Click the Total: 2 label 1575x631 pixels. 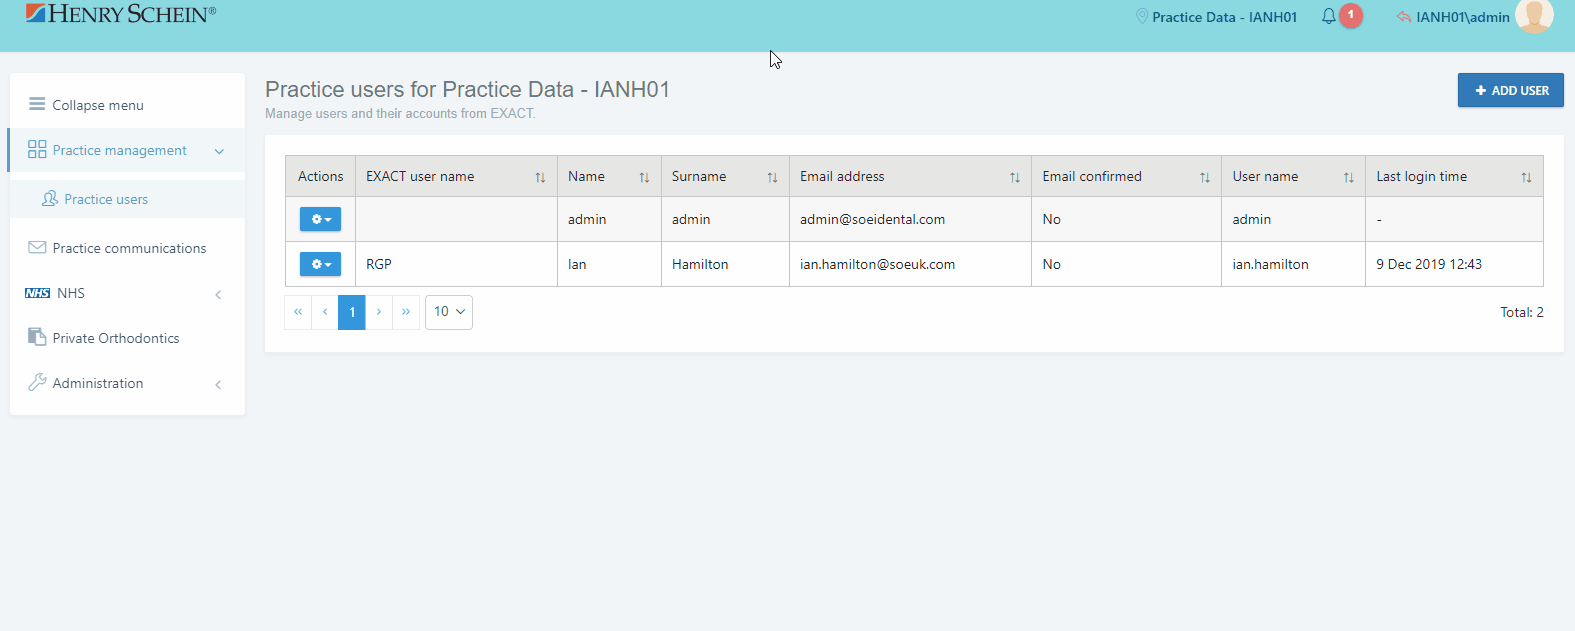[x=1522, y=312]
